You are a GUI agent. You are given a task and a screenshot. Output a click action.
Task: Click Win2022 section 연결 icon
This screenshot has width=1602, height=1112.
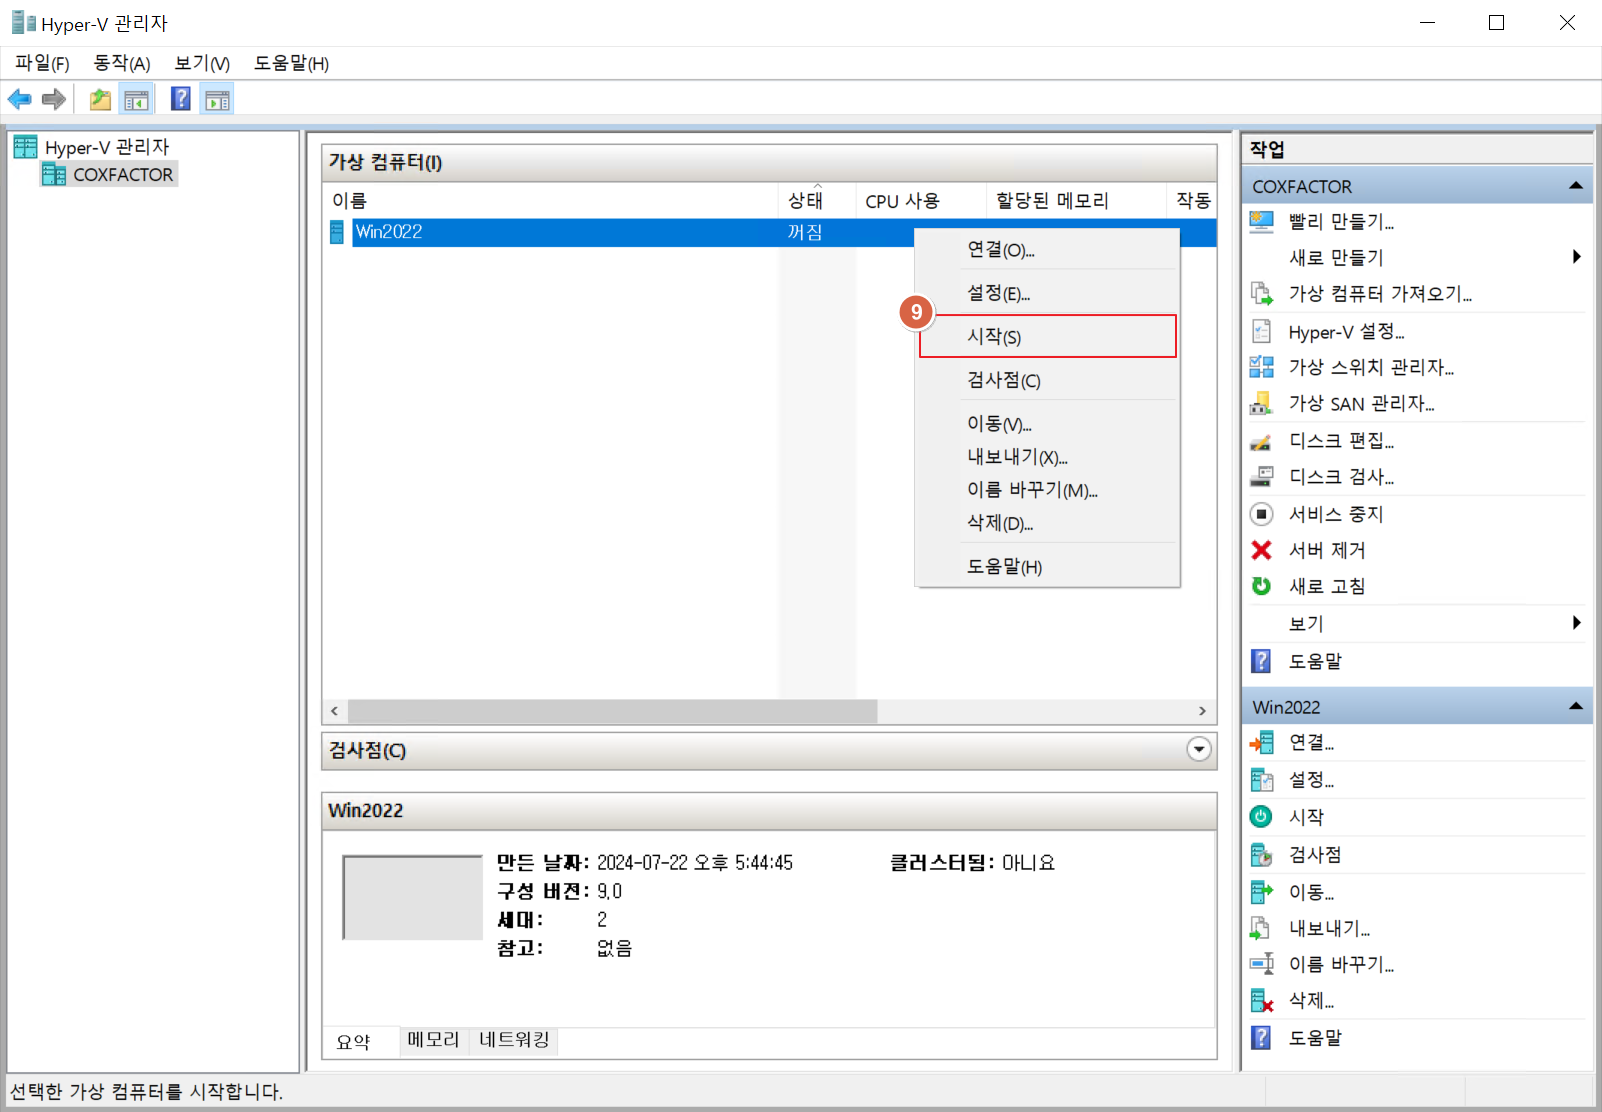[1262, 742]
